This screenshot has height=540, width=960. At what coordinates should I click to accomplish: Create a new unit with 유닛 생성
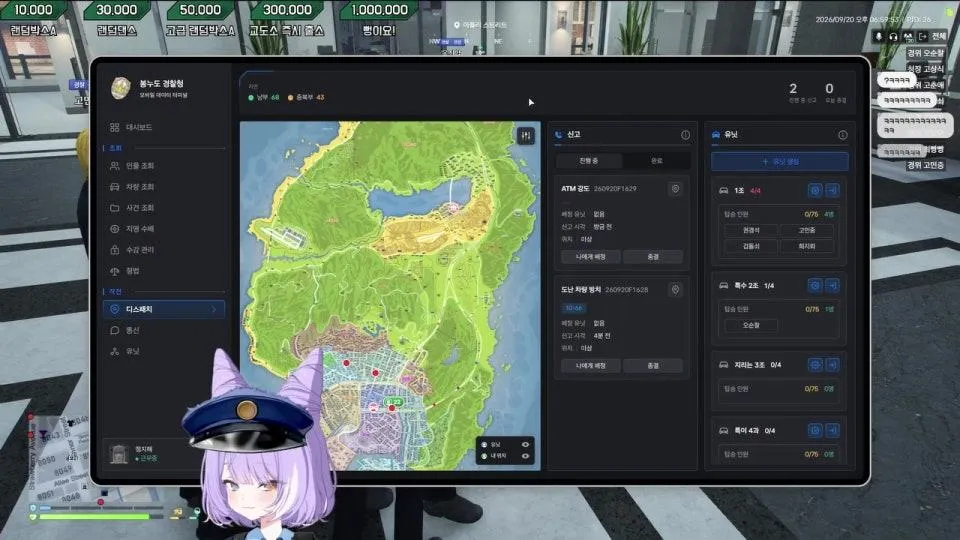(779, 162)
